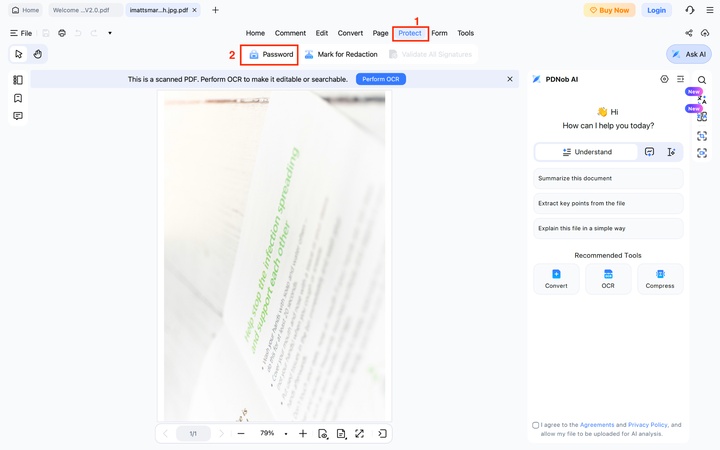Open the OCR recommended tool
Image resolution: width=720 pixels, height=450 pixels.
tap(608, 279)
